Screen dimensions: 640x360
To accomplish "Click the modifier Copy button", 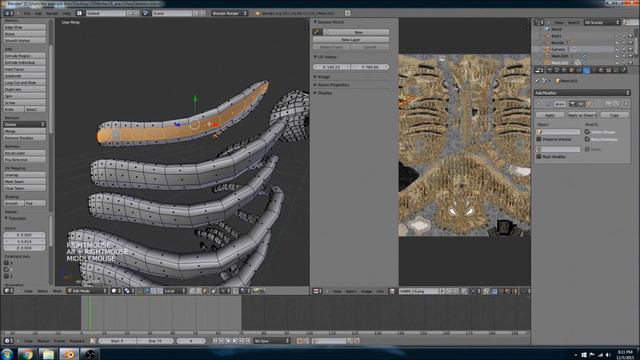I will point(614,116).
